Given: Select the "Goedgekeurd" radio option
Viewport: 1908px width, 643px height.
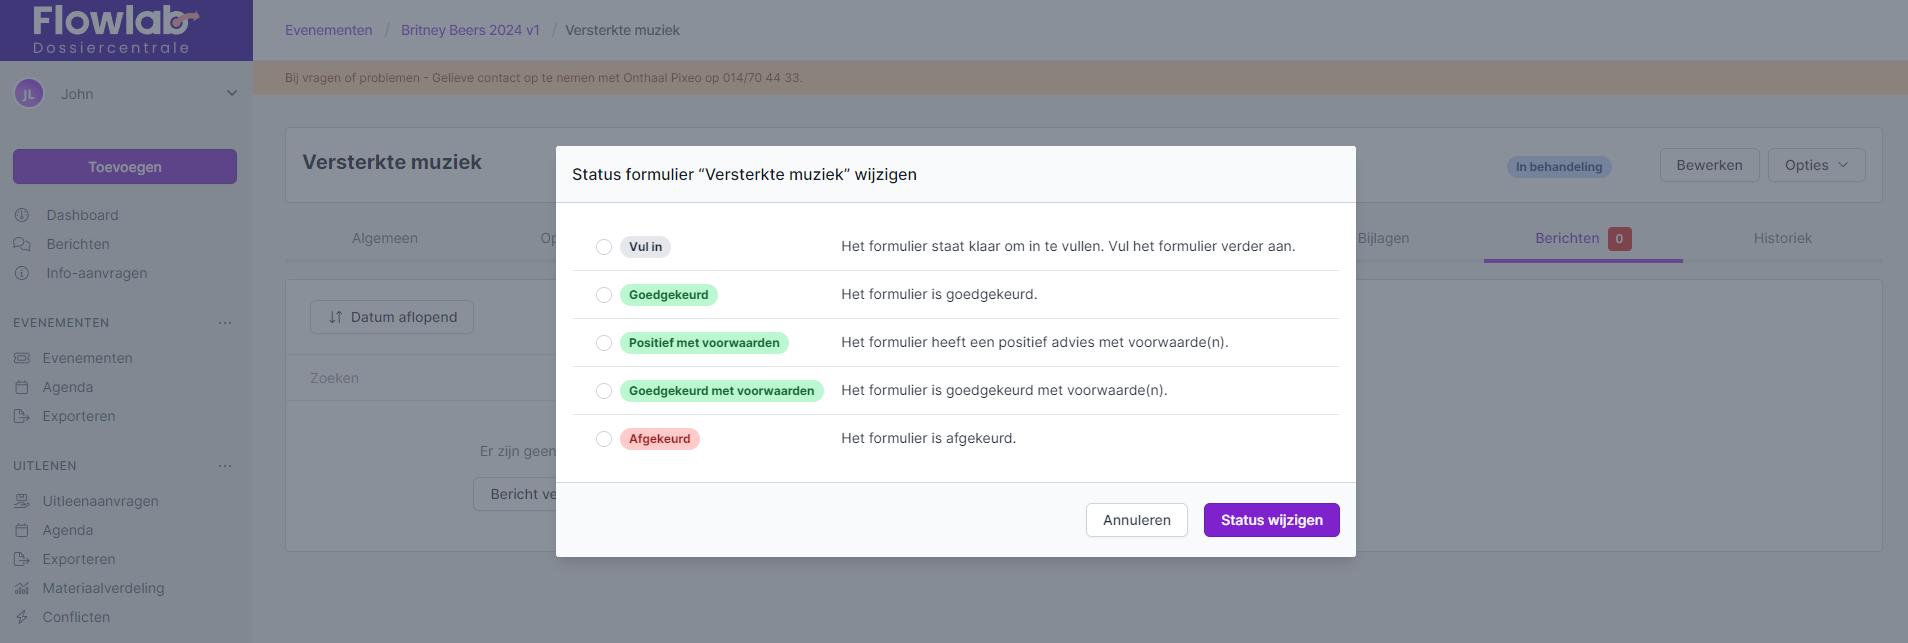Looking at the screenshot, I should pyautogui.click(x=604, y=295).
